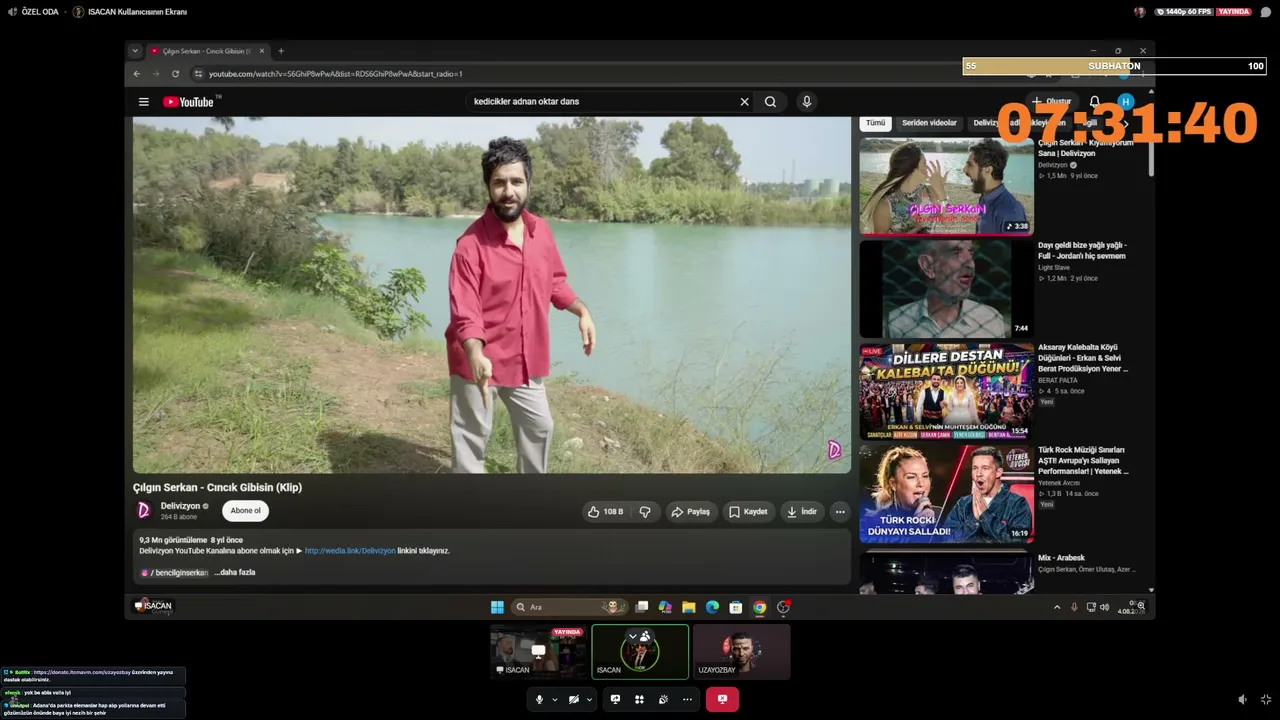
Task: Click the YouTube search input field
Action: [x=603, y=102]
